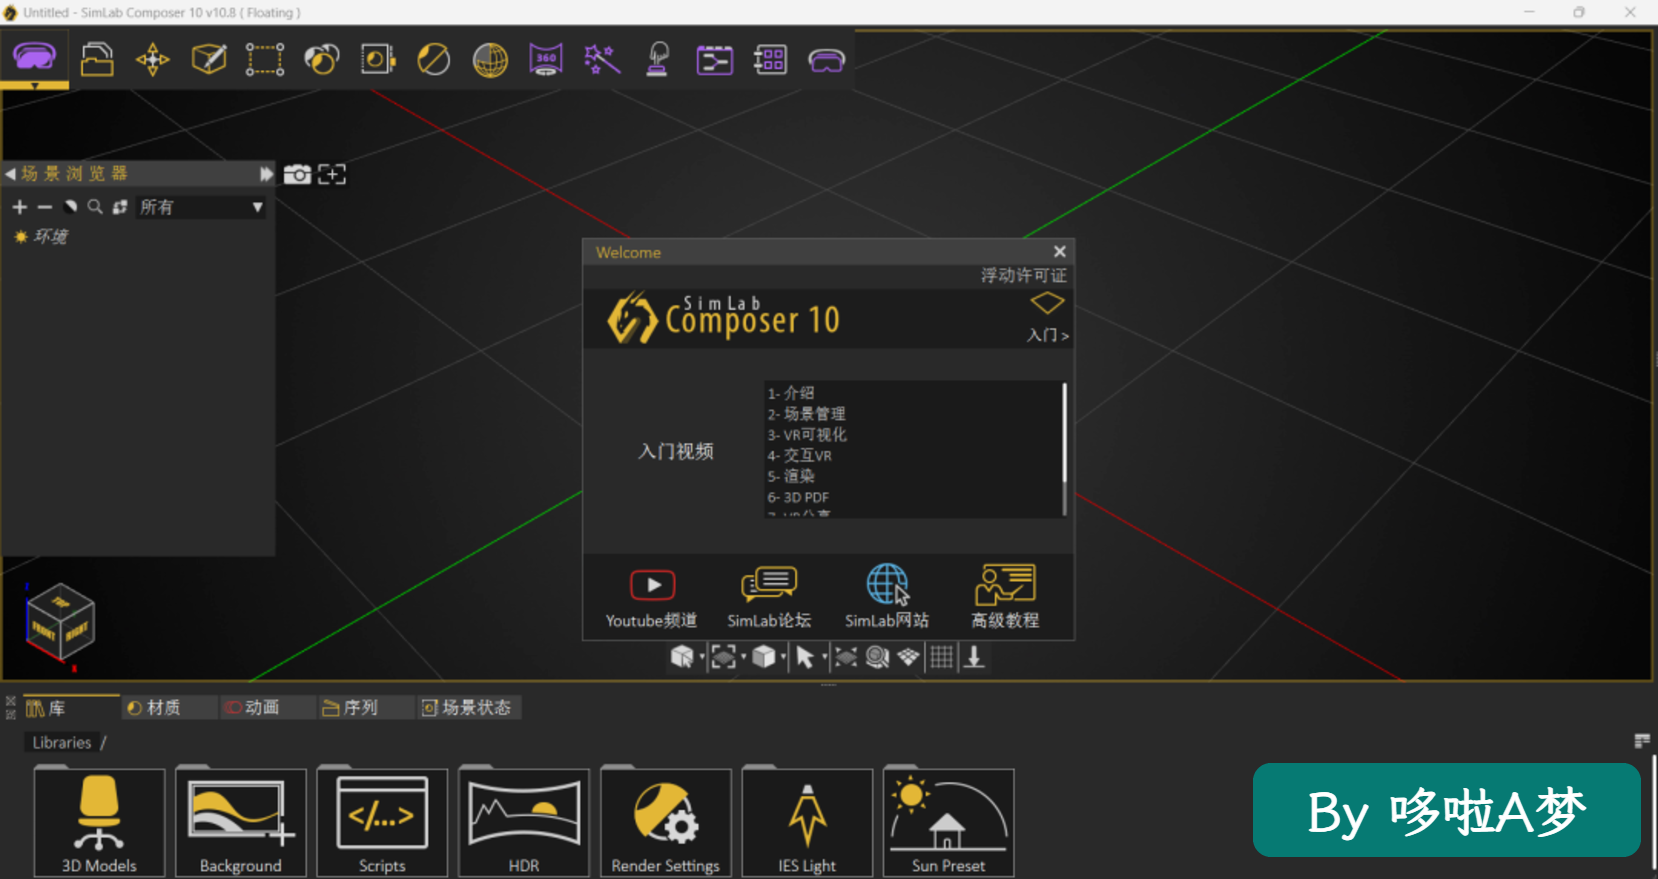Open the HDR library folder
Viewport: 1658px width, 879px height.
524,822
